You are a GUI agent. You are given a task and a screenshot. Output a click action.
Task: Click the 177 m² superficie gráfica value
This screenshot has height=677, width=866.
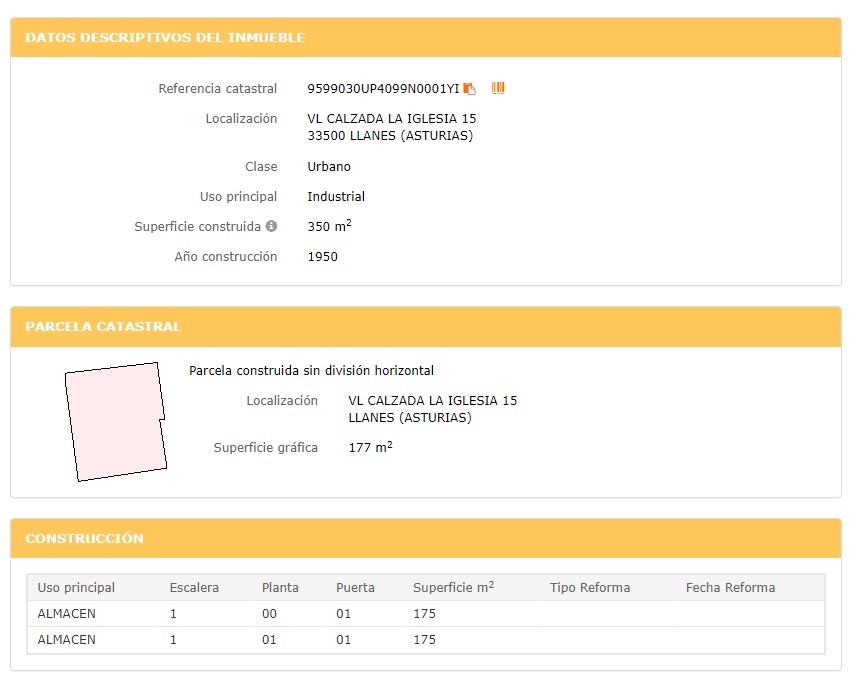tap(370, 447)
